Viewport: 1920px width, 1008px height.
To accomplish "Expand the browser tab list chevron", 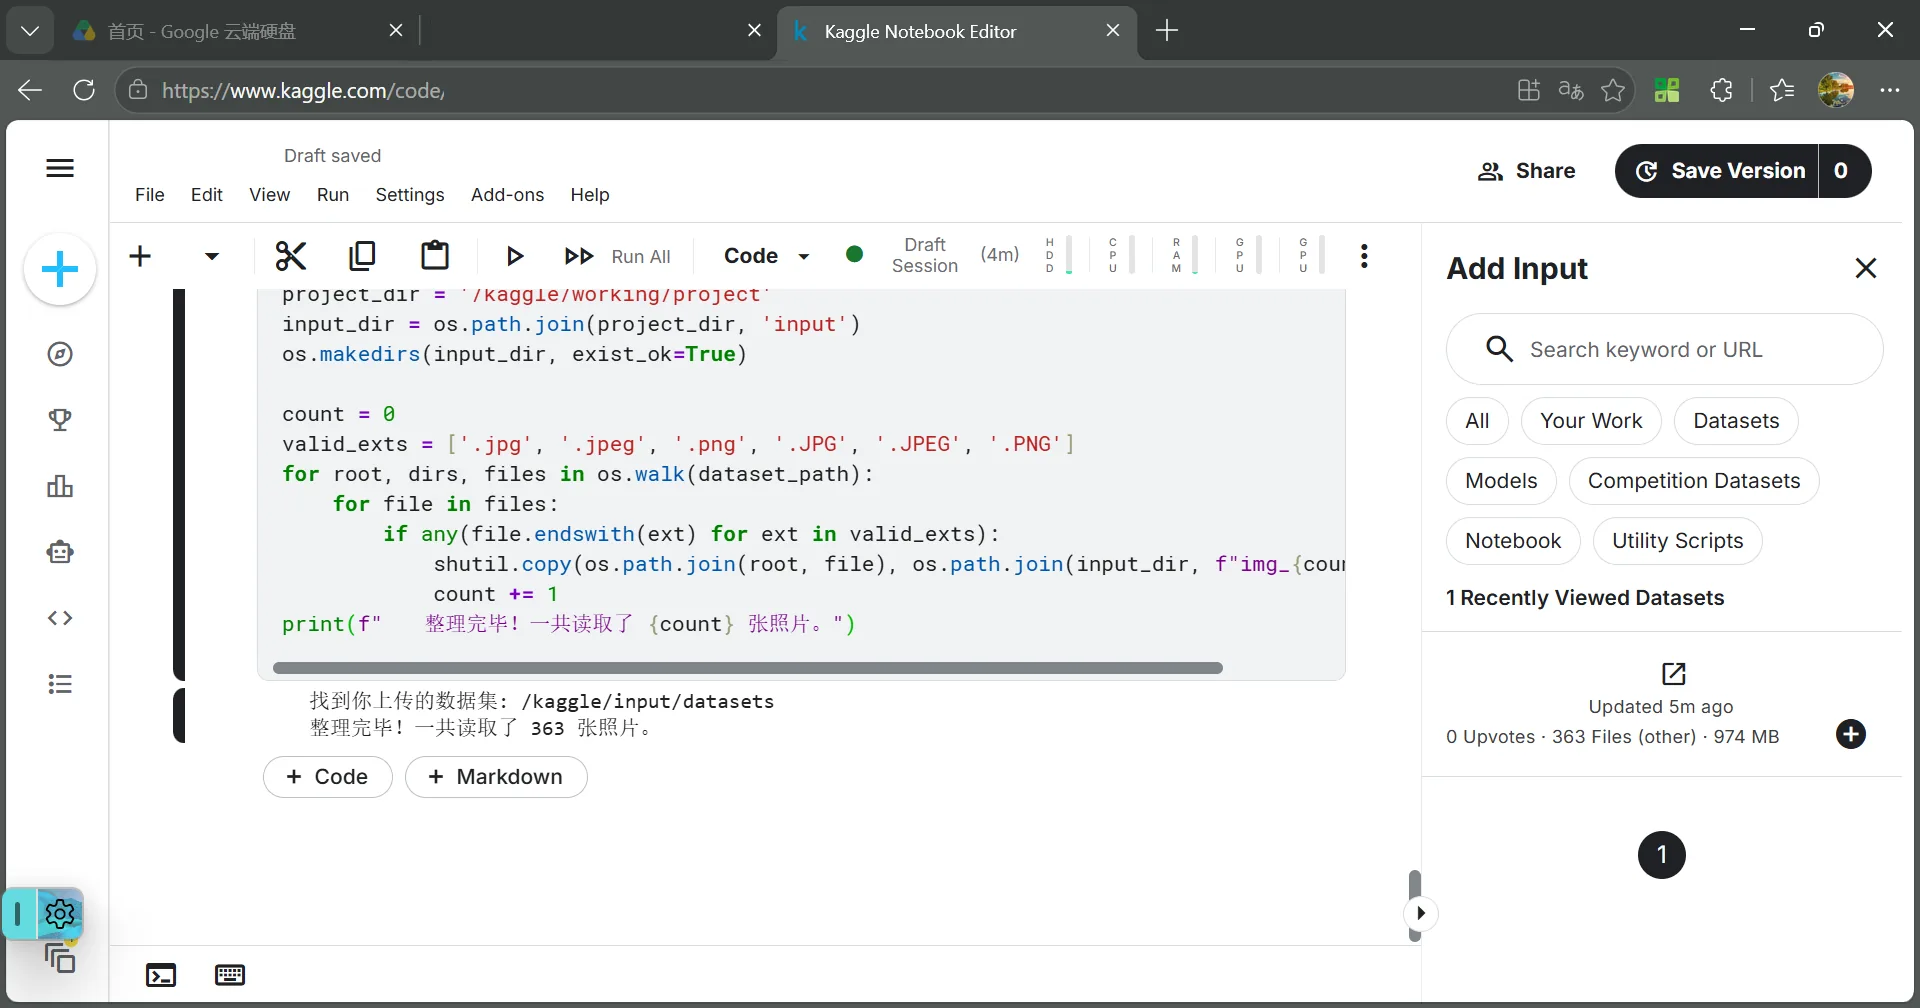I will [x=30, y=31].
